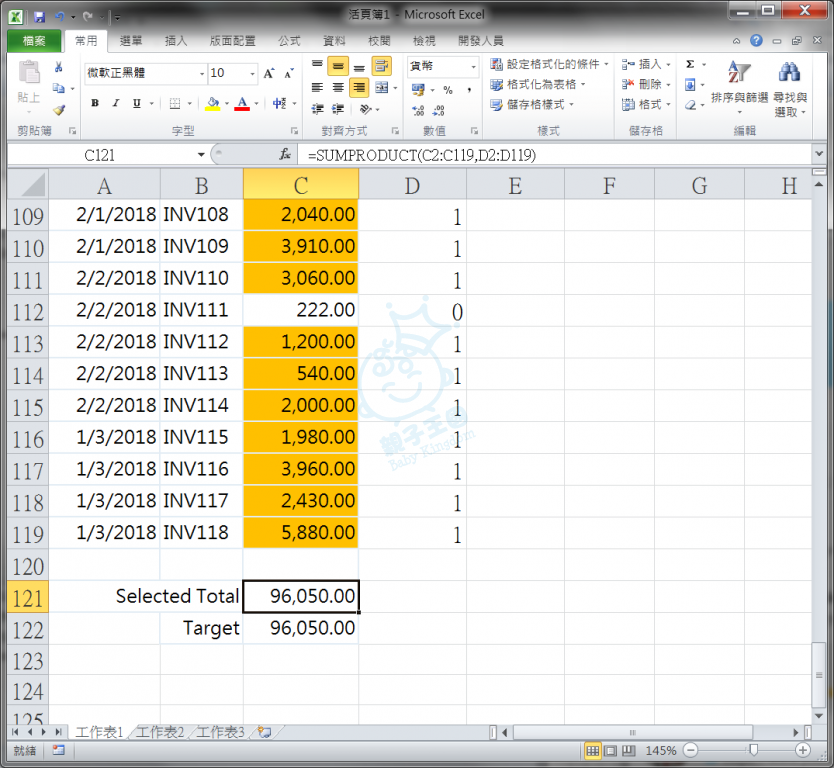The height and width of the screenshot is (768, 834).
Task: Open the 插入 ribbon tab
Action: (176, 41)
